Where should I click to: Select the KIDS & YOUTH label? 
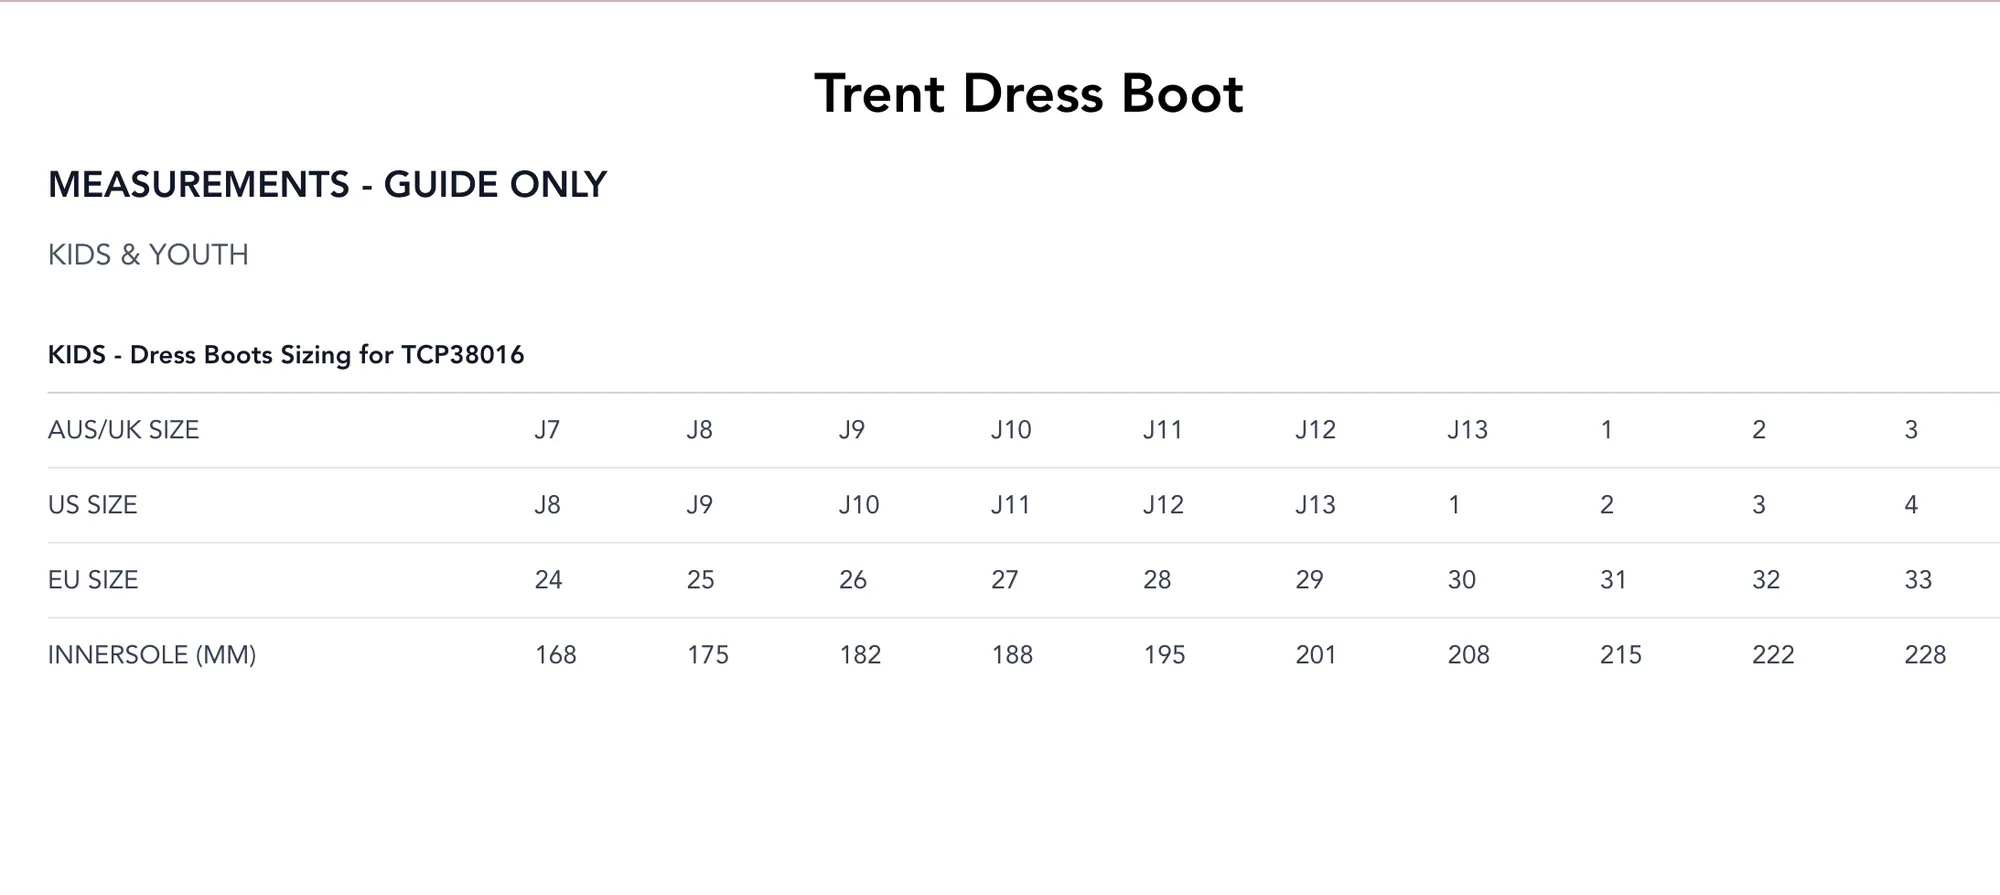[x=148, y=255]
